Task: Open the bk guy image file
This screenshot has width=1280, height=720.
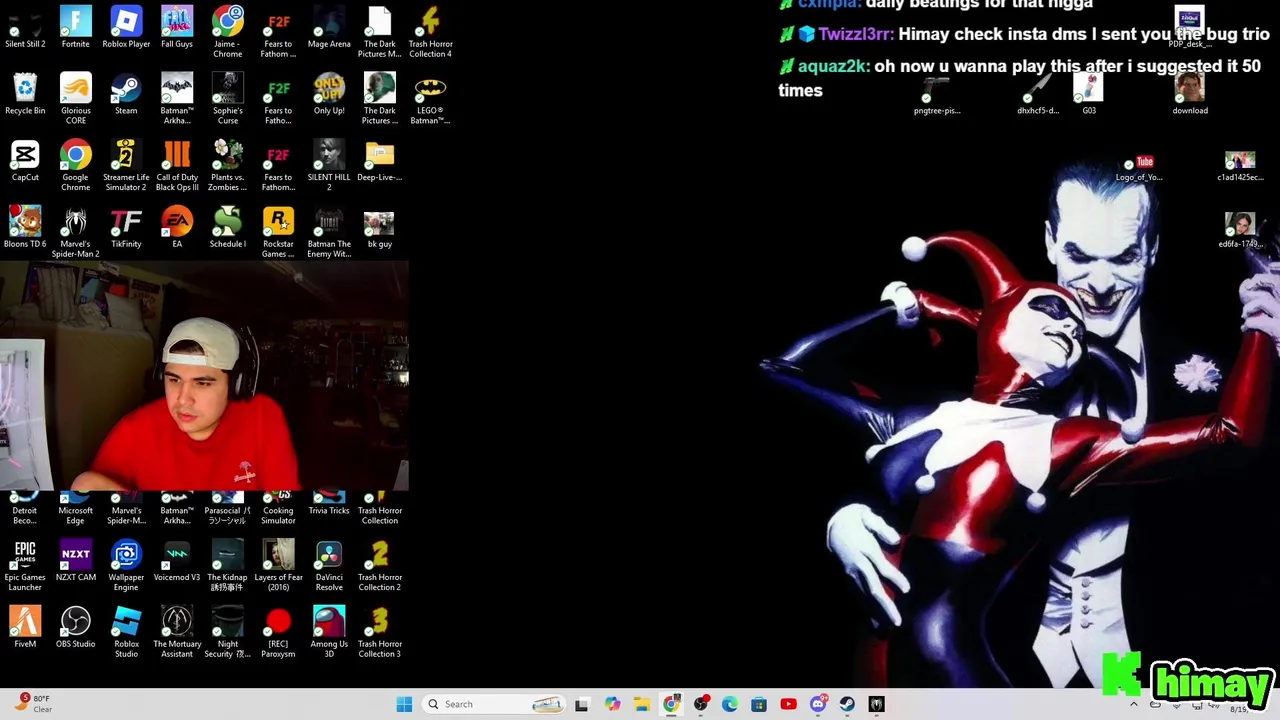Action: [380, 228]
